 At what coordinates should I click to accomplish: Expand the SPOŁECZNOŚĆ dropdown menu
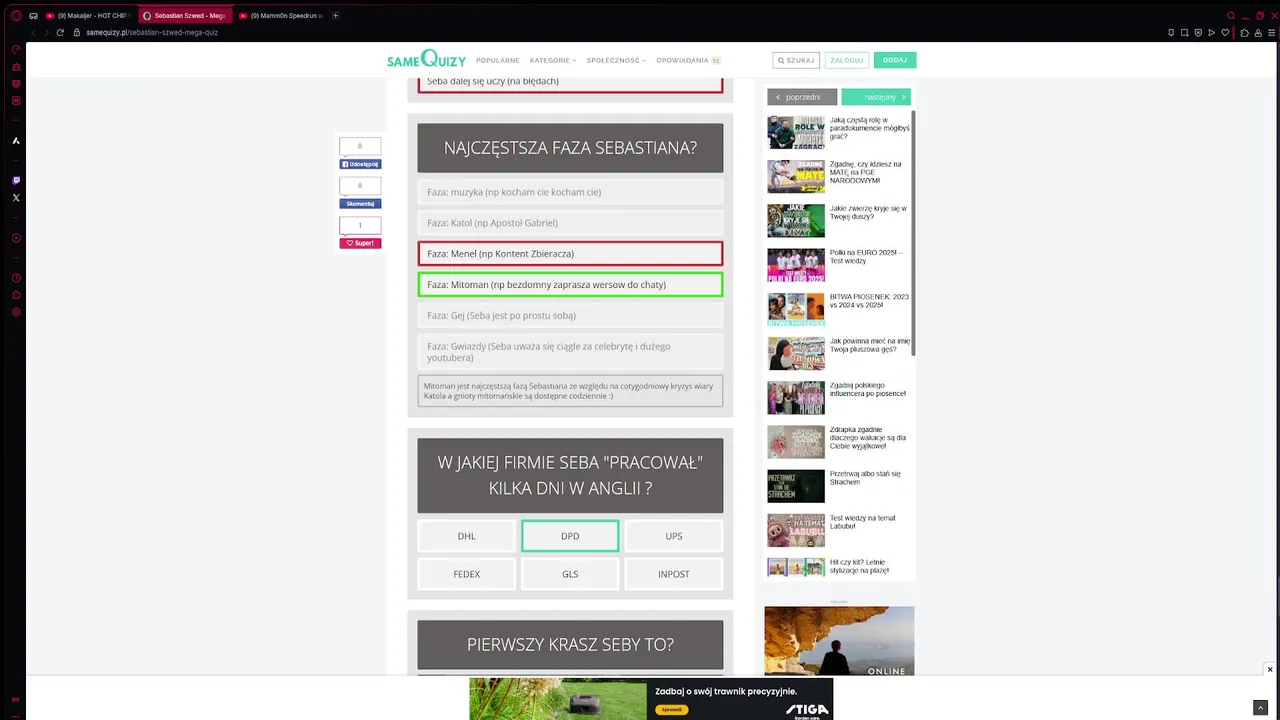coord(616,60)
